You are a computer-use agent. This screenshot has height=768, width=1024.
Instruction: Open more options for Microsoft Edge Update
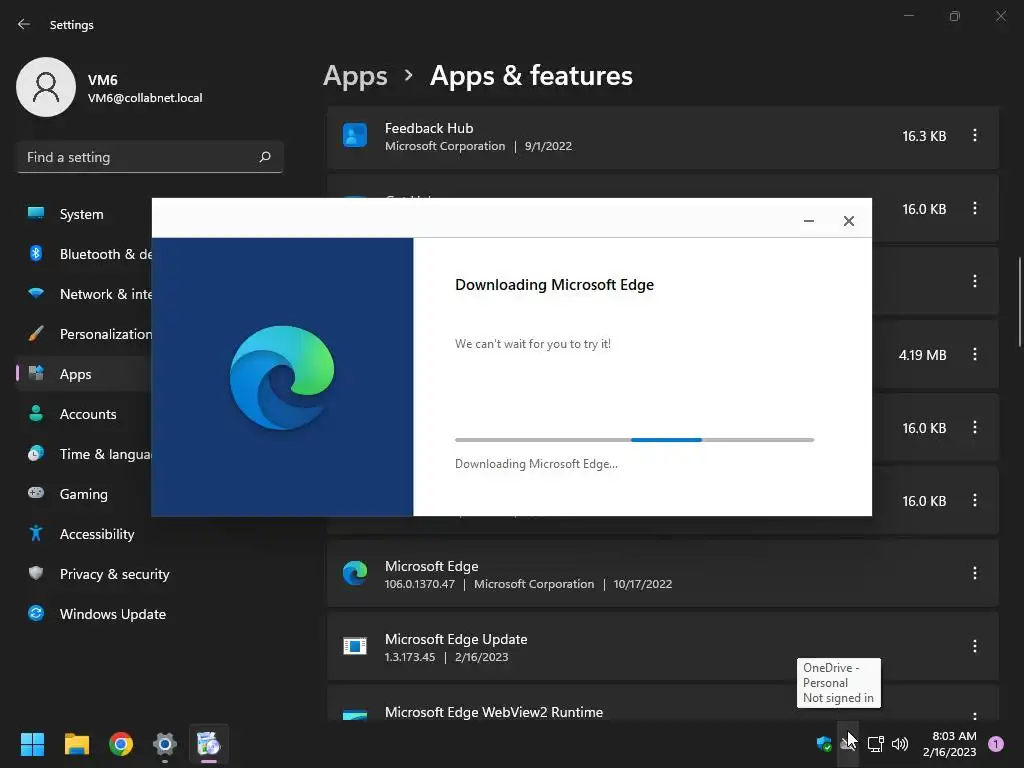(x=974, y=646)
